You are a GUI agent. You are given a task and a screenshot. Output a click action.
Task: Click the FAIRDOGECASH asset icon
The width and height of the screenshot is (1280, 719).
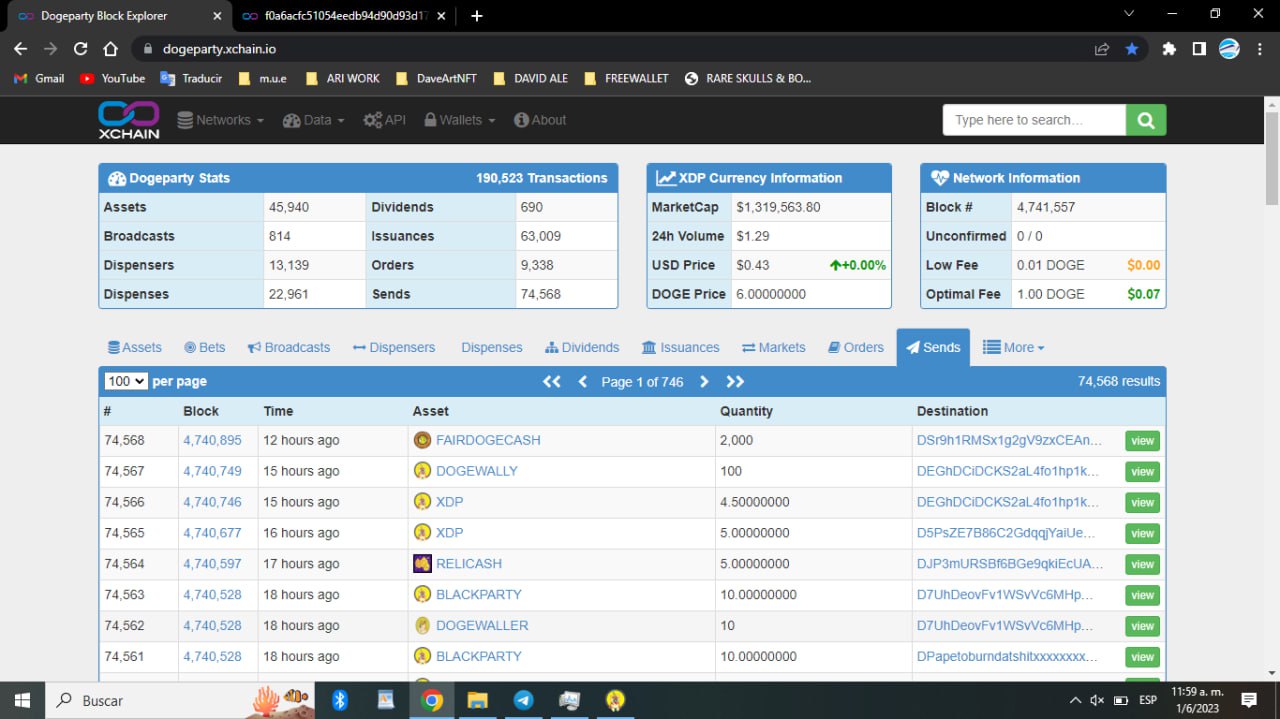pyautogui.click(x=422, y=440)
